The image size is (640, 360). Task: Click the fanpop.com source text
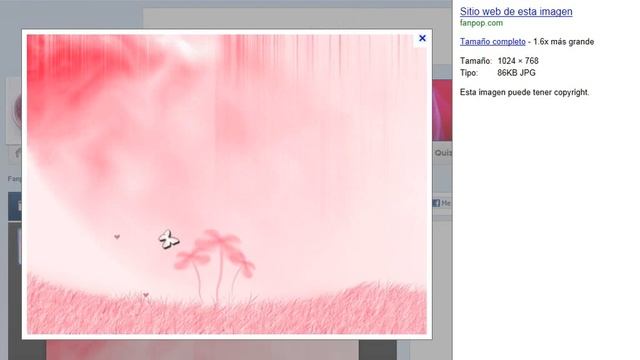(481, 23)
